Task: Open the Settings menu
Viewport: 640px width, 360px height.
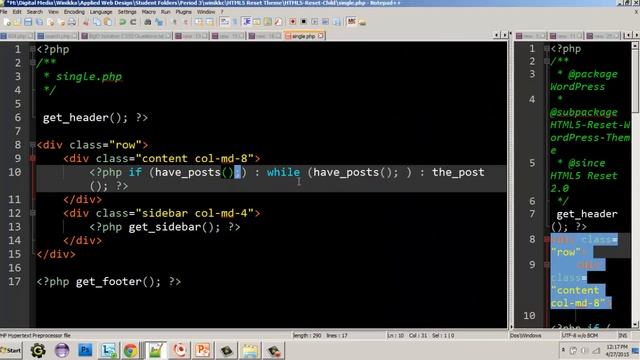Action: point(127,12)
